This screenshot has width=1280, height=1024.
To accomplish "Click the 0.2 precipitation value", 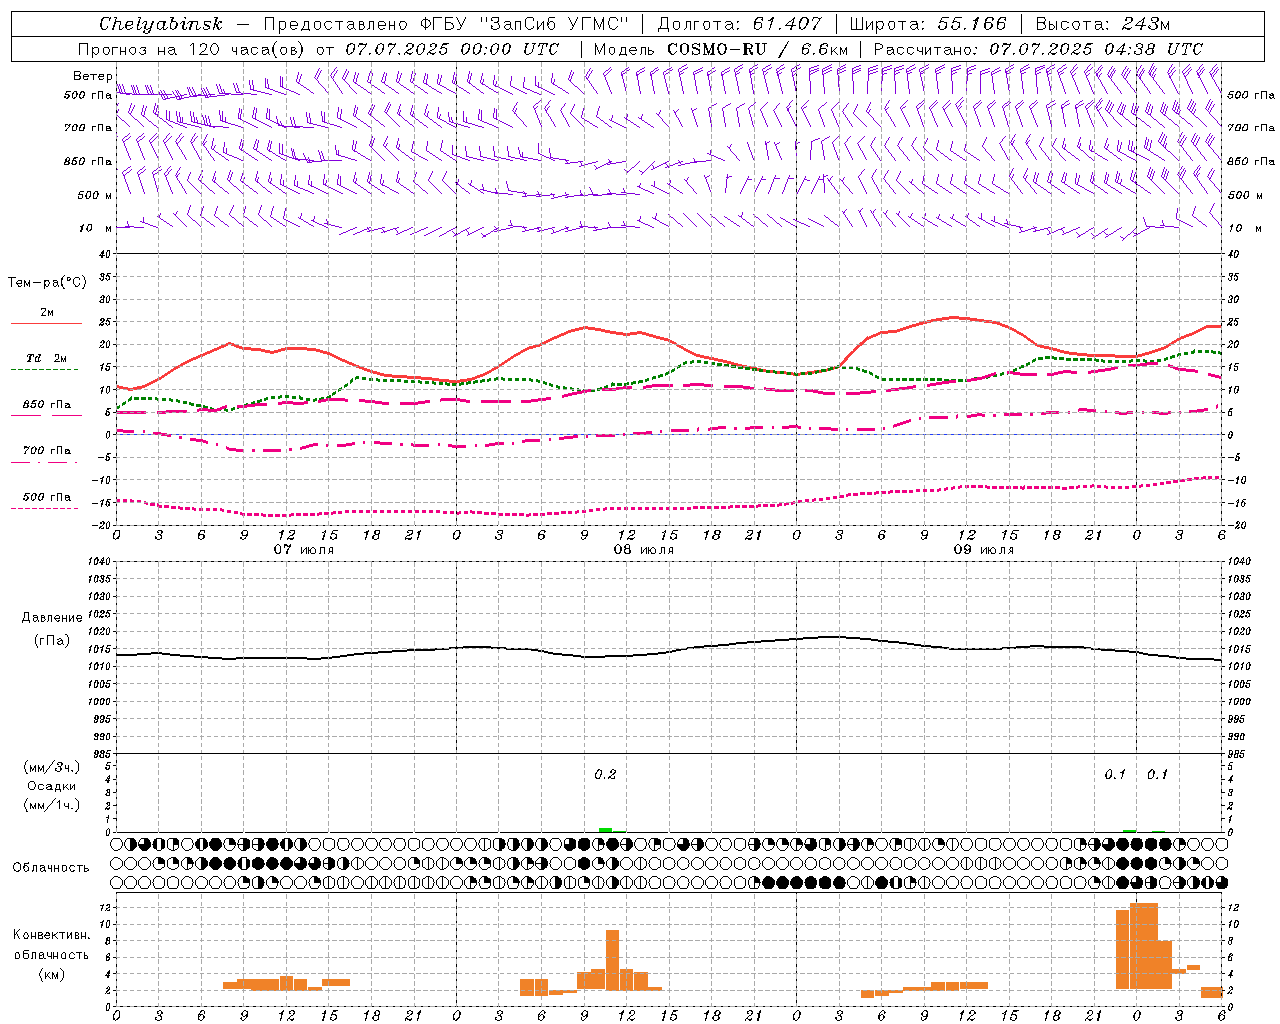I will click(605, 775).
